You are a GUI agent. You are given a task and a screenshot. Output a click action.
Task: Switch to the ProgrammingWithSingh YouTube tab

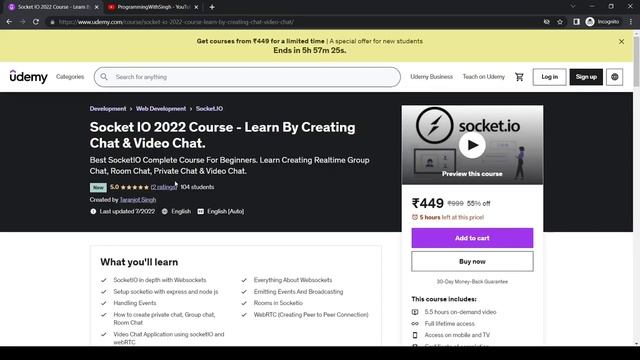[x=153, y=7]
